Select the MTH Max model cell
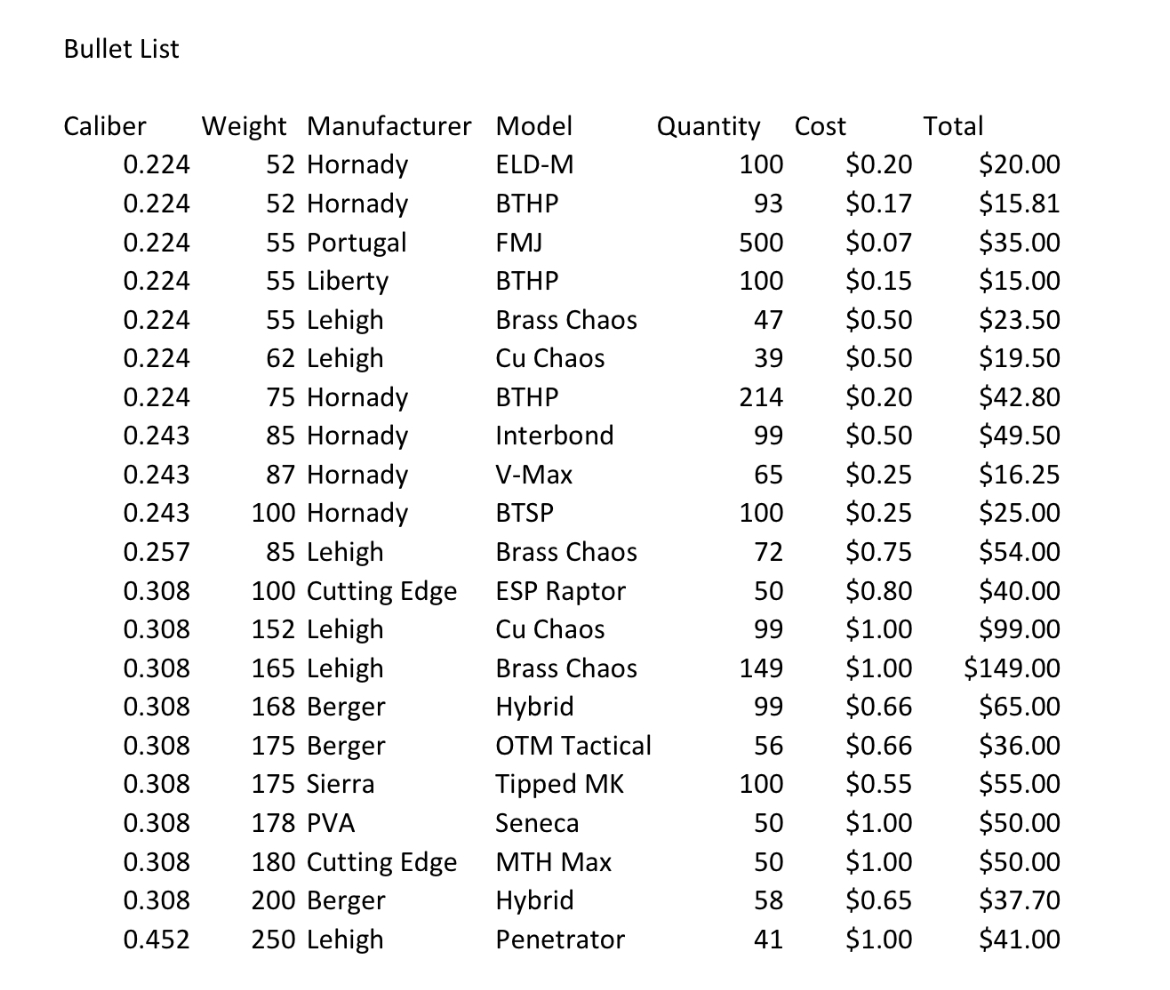1170x990 pixels. (554, 862)
